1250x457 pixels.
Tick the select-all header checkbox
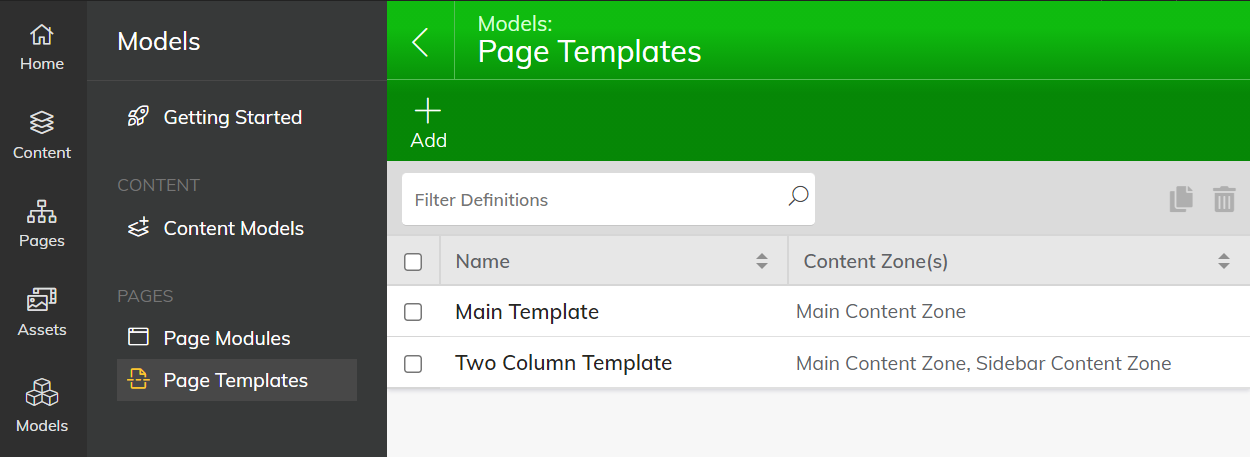413,262
